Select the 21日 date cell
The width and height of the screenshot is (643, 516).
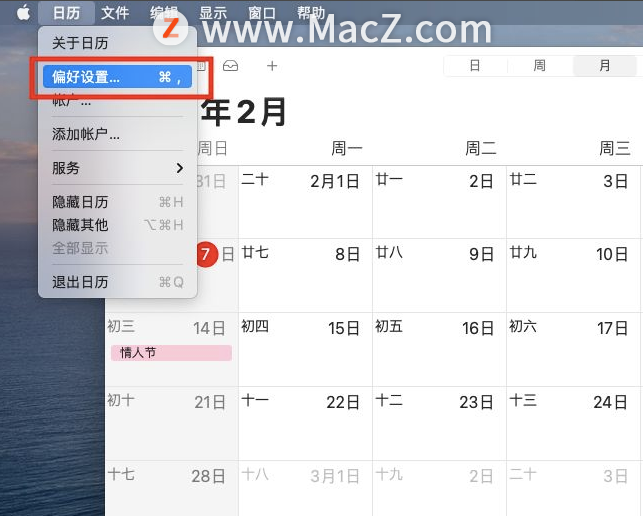click(171, 423)
